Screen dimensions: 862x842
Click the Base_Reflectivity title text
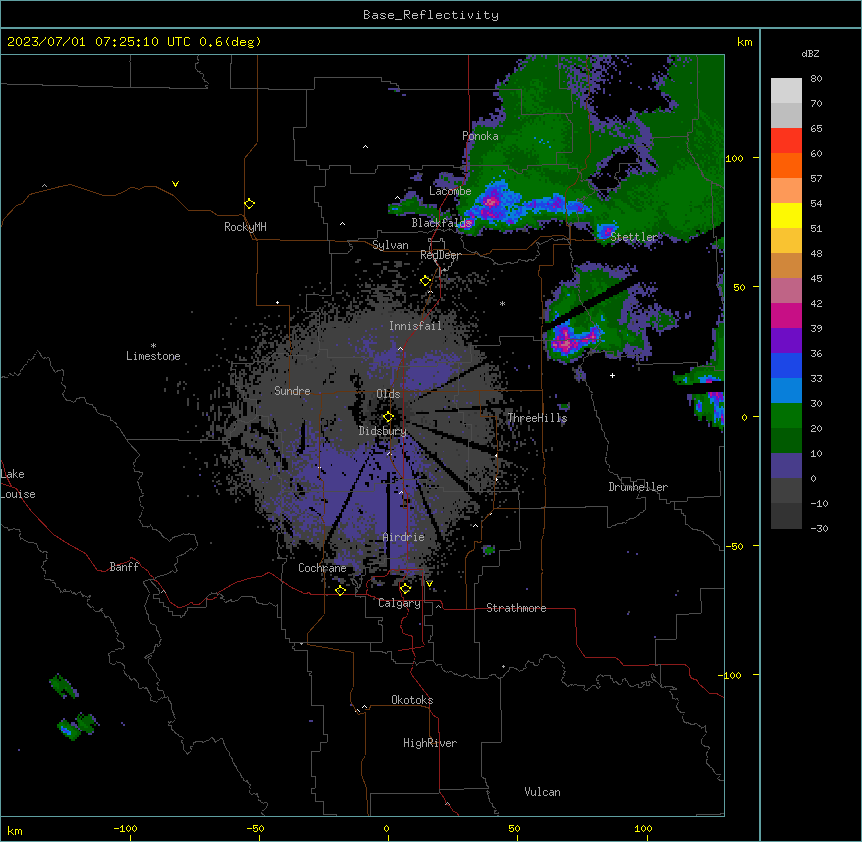pyautogui.click(x=430, y=15)
